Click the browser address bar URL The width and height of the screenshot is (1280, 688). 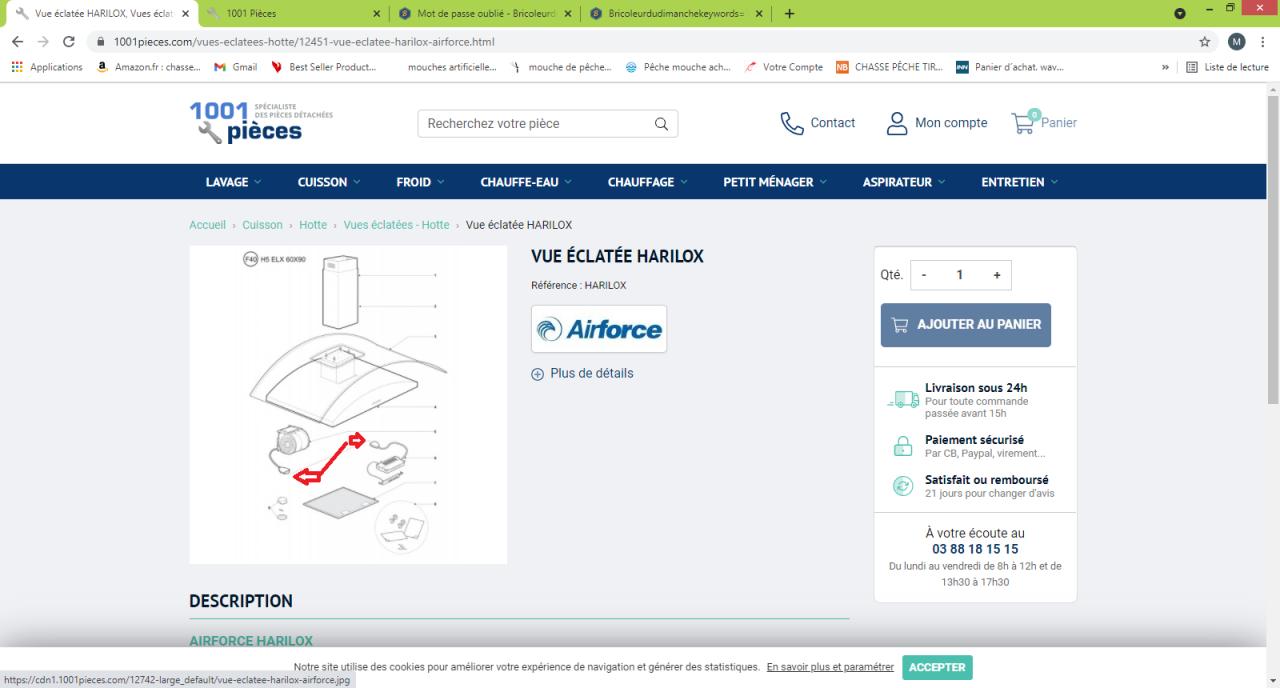[x=304, y=42]
